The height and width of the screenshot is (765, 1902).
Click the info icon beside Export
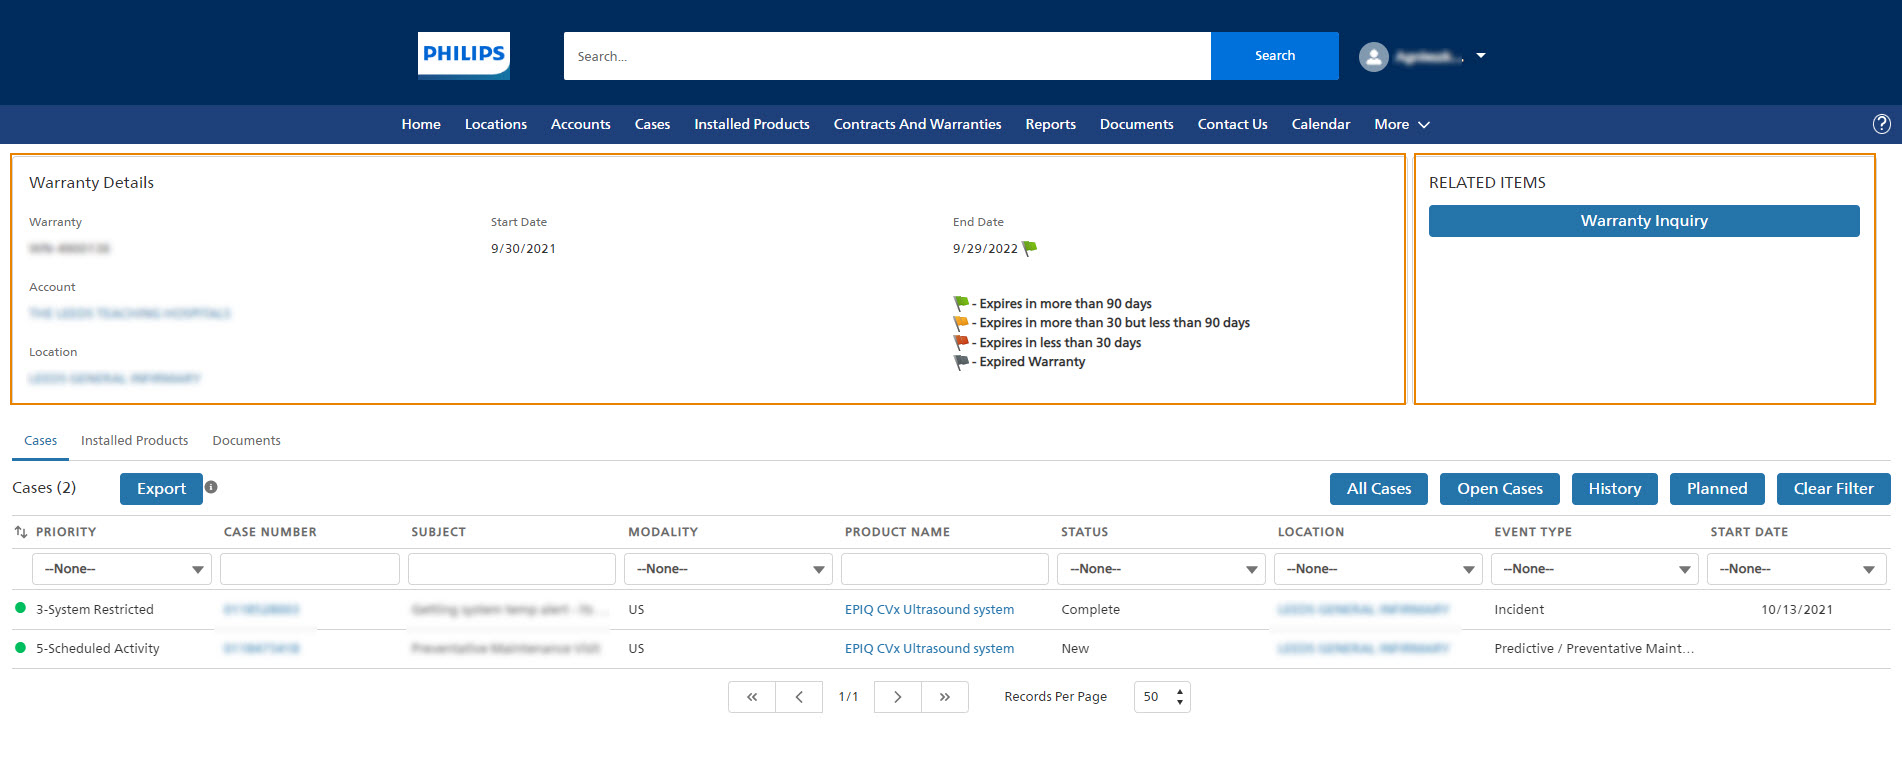(211, 487)
